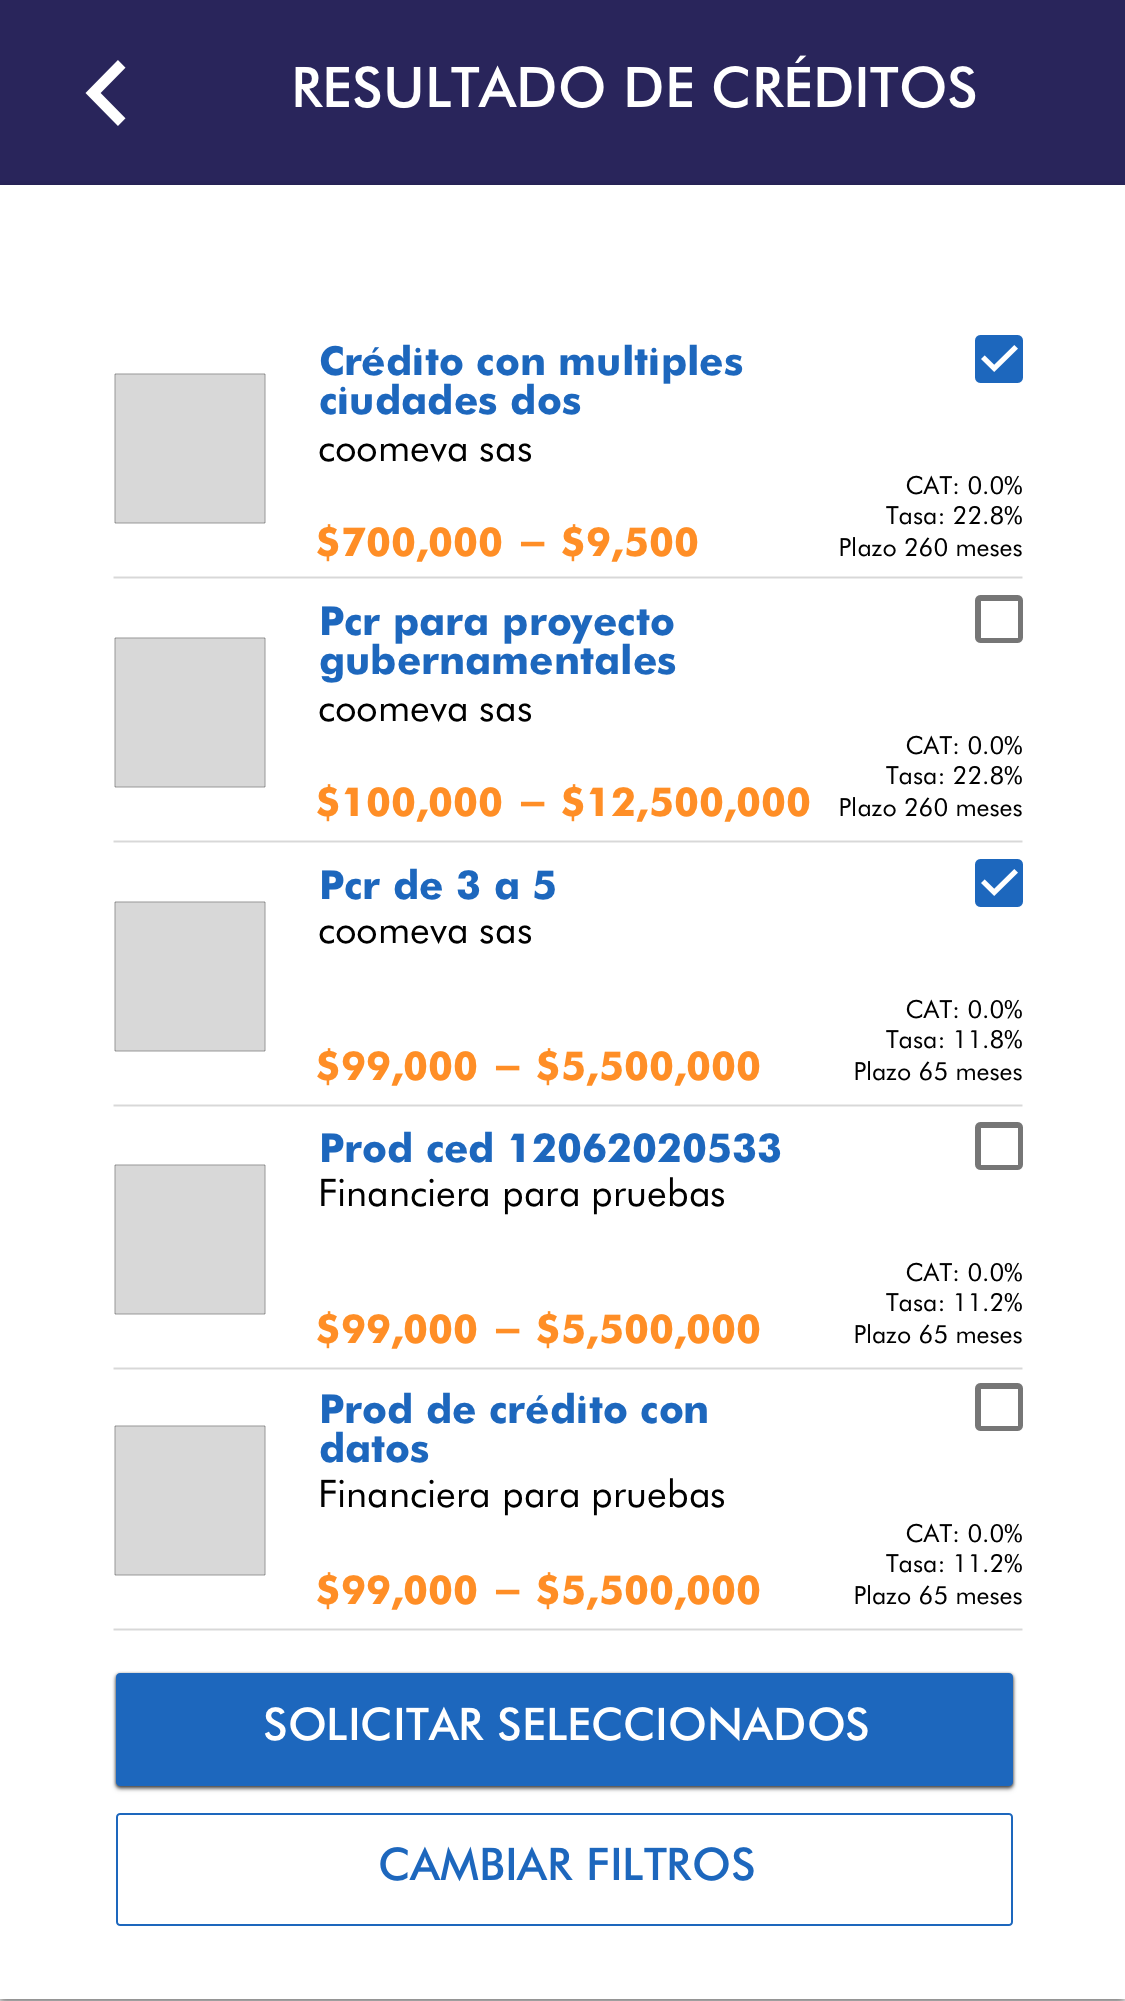Image resolution: width=1125 pixels, height=2001 pixels.
Task: Go back using the header arrow
Action: [106, 92]
